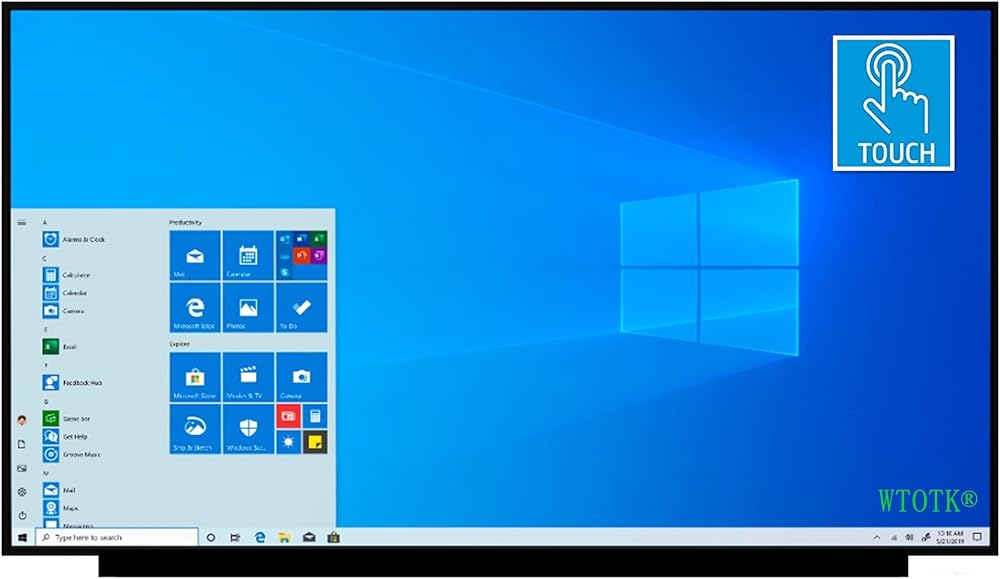Open Alarms & Clock from the app list
Image resolution: width=1000 pixels, height=579 pixels.
click(74, 239)
